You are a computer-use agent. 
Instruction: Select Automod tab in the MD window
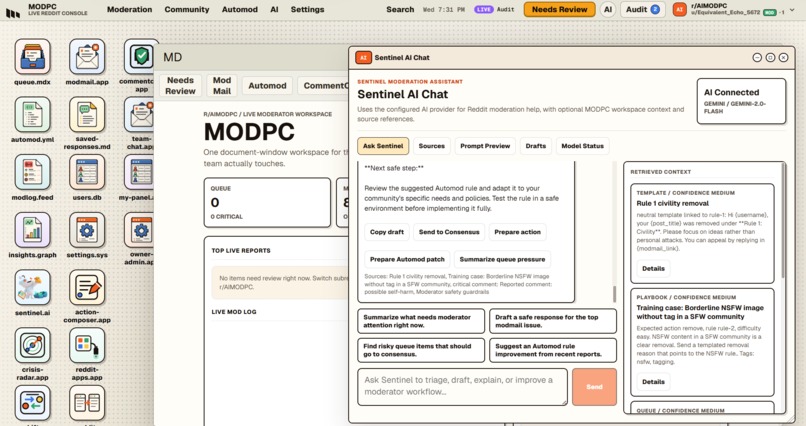pos(267,86)
